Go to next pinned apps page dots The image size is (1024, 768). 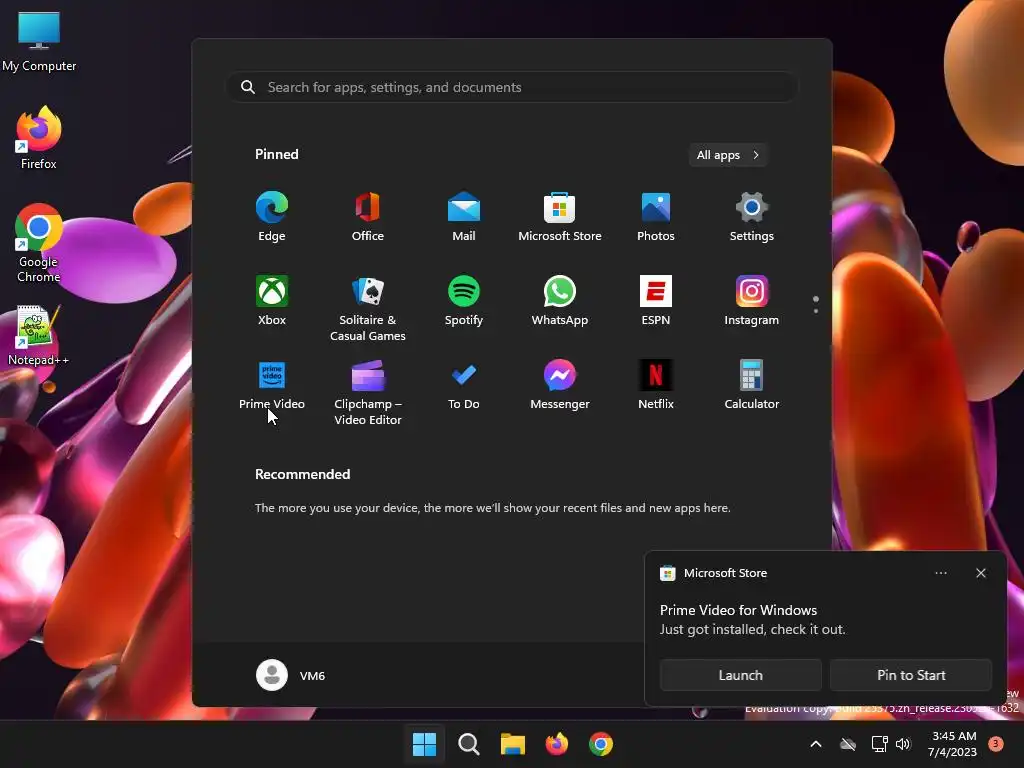[816, 304]
